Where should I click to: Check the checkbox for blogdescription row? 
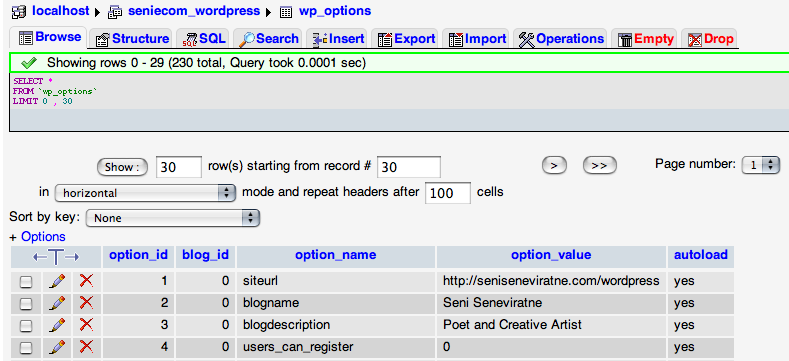(x=26, y=326)
